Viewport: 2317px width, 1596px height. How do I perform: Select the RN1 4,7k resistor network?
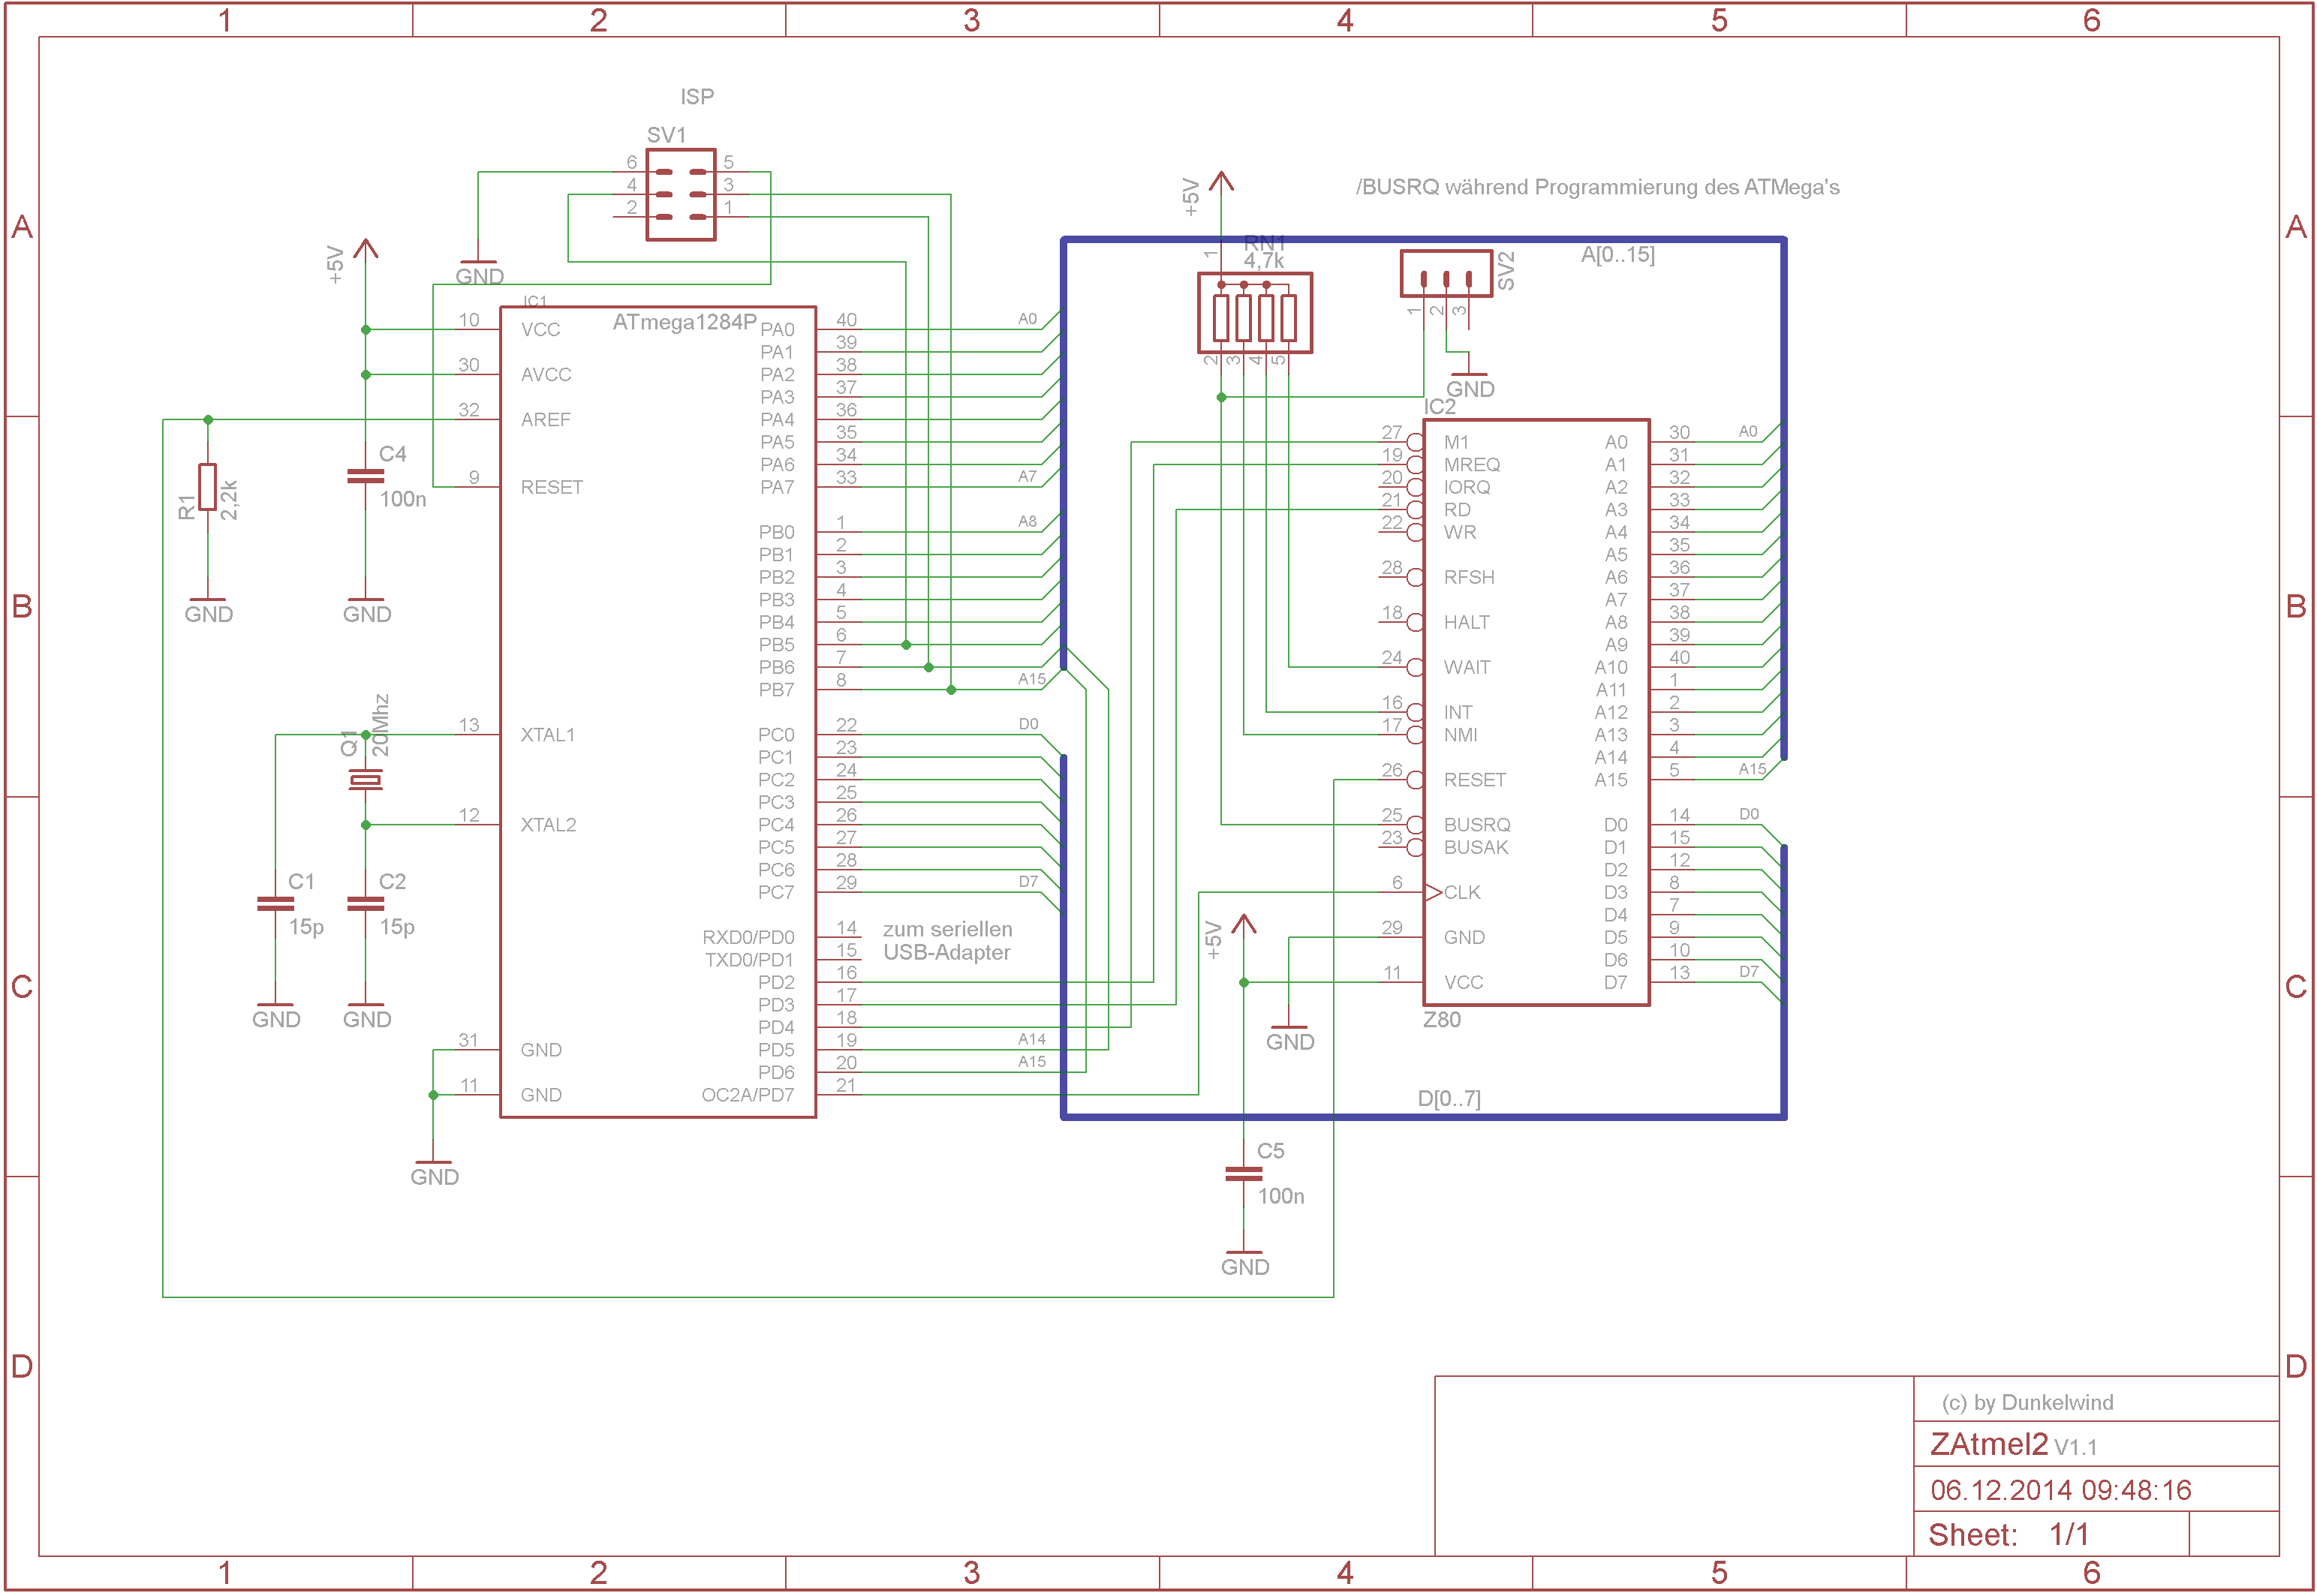coord(1255,313)
